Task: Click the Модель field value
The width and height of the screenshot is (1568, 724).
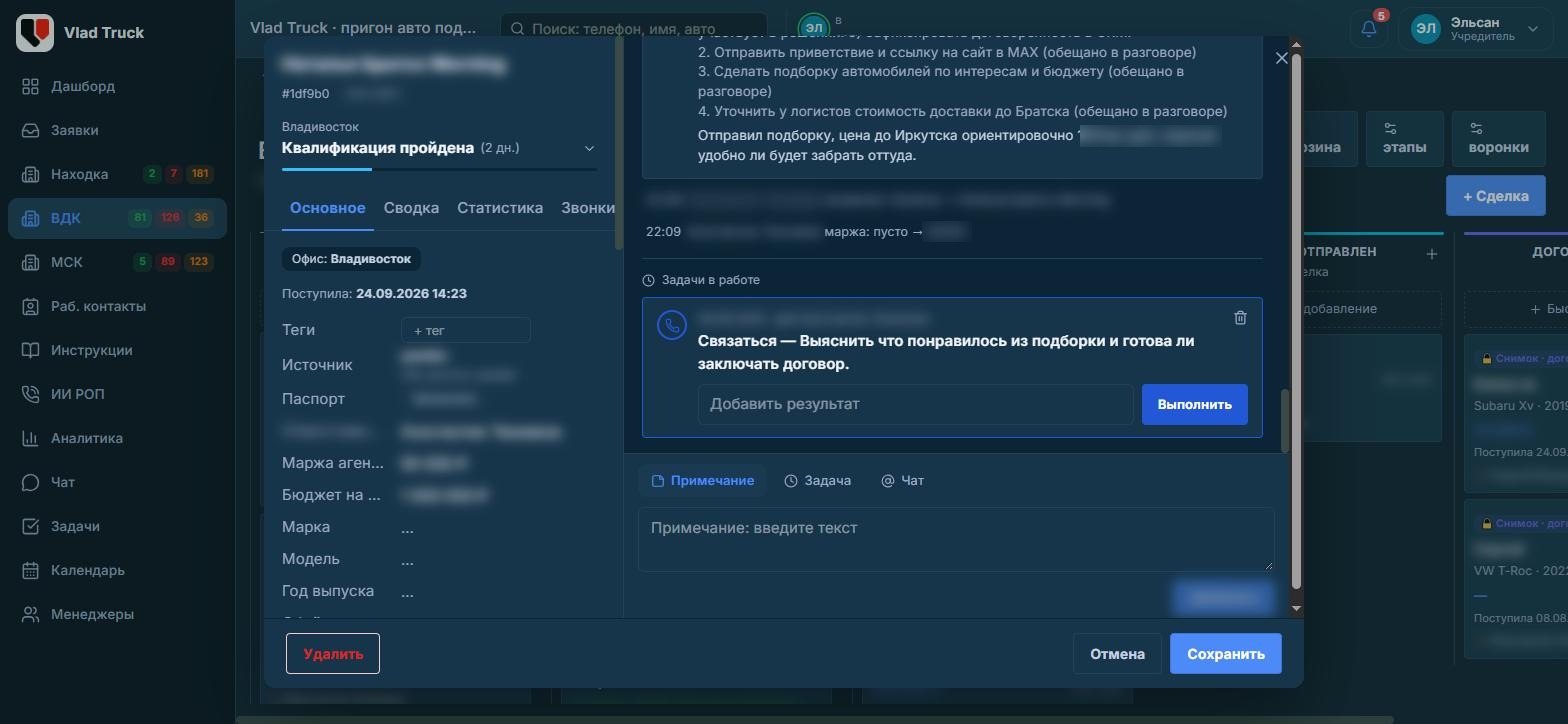Action: [x=407, y=560]
